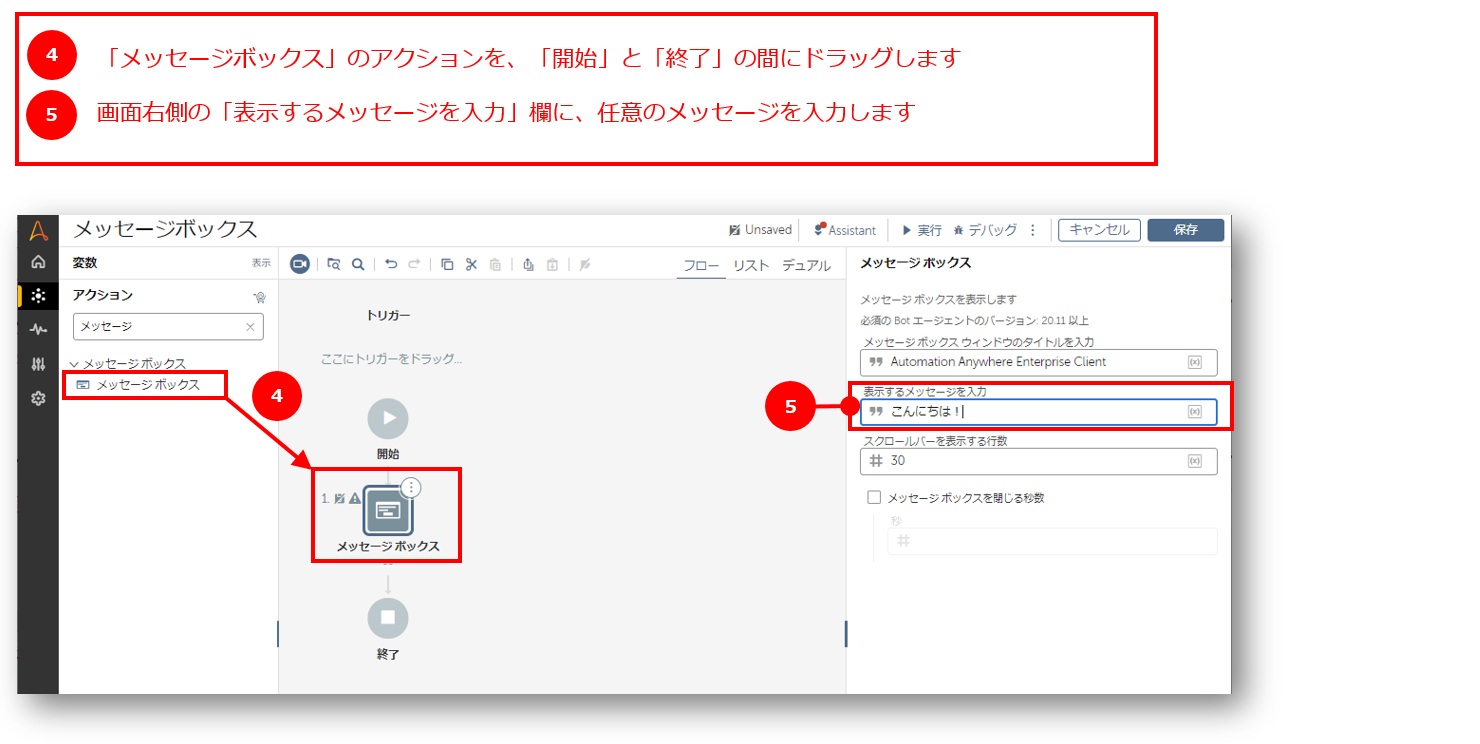Click the action packages icon beside アクション

tap(259, 296)
